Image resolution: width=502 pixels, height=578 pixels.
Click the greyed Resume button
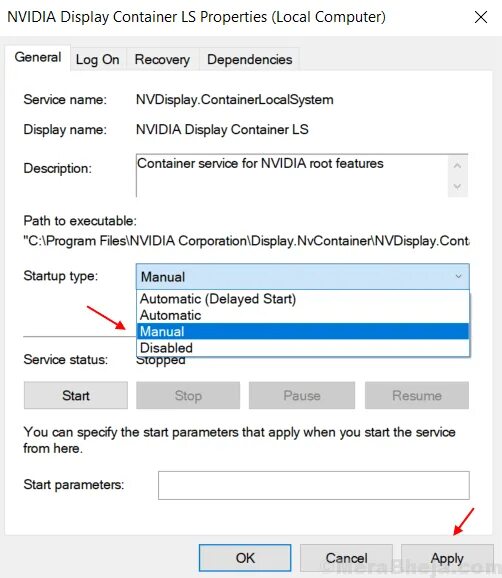click(x=417, y=396)
